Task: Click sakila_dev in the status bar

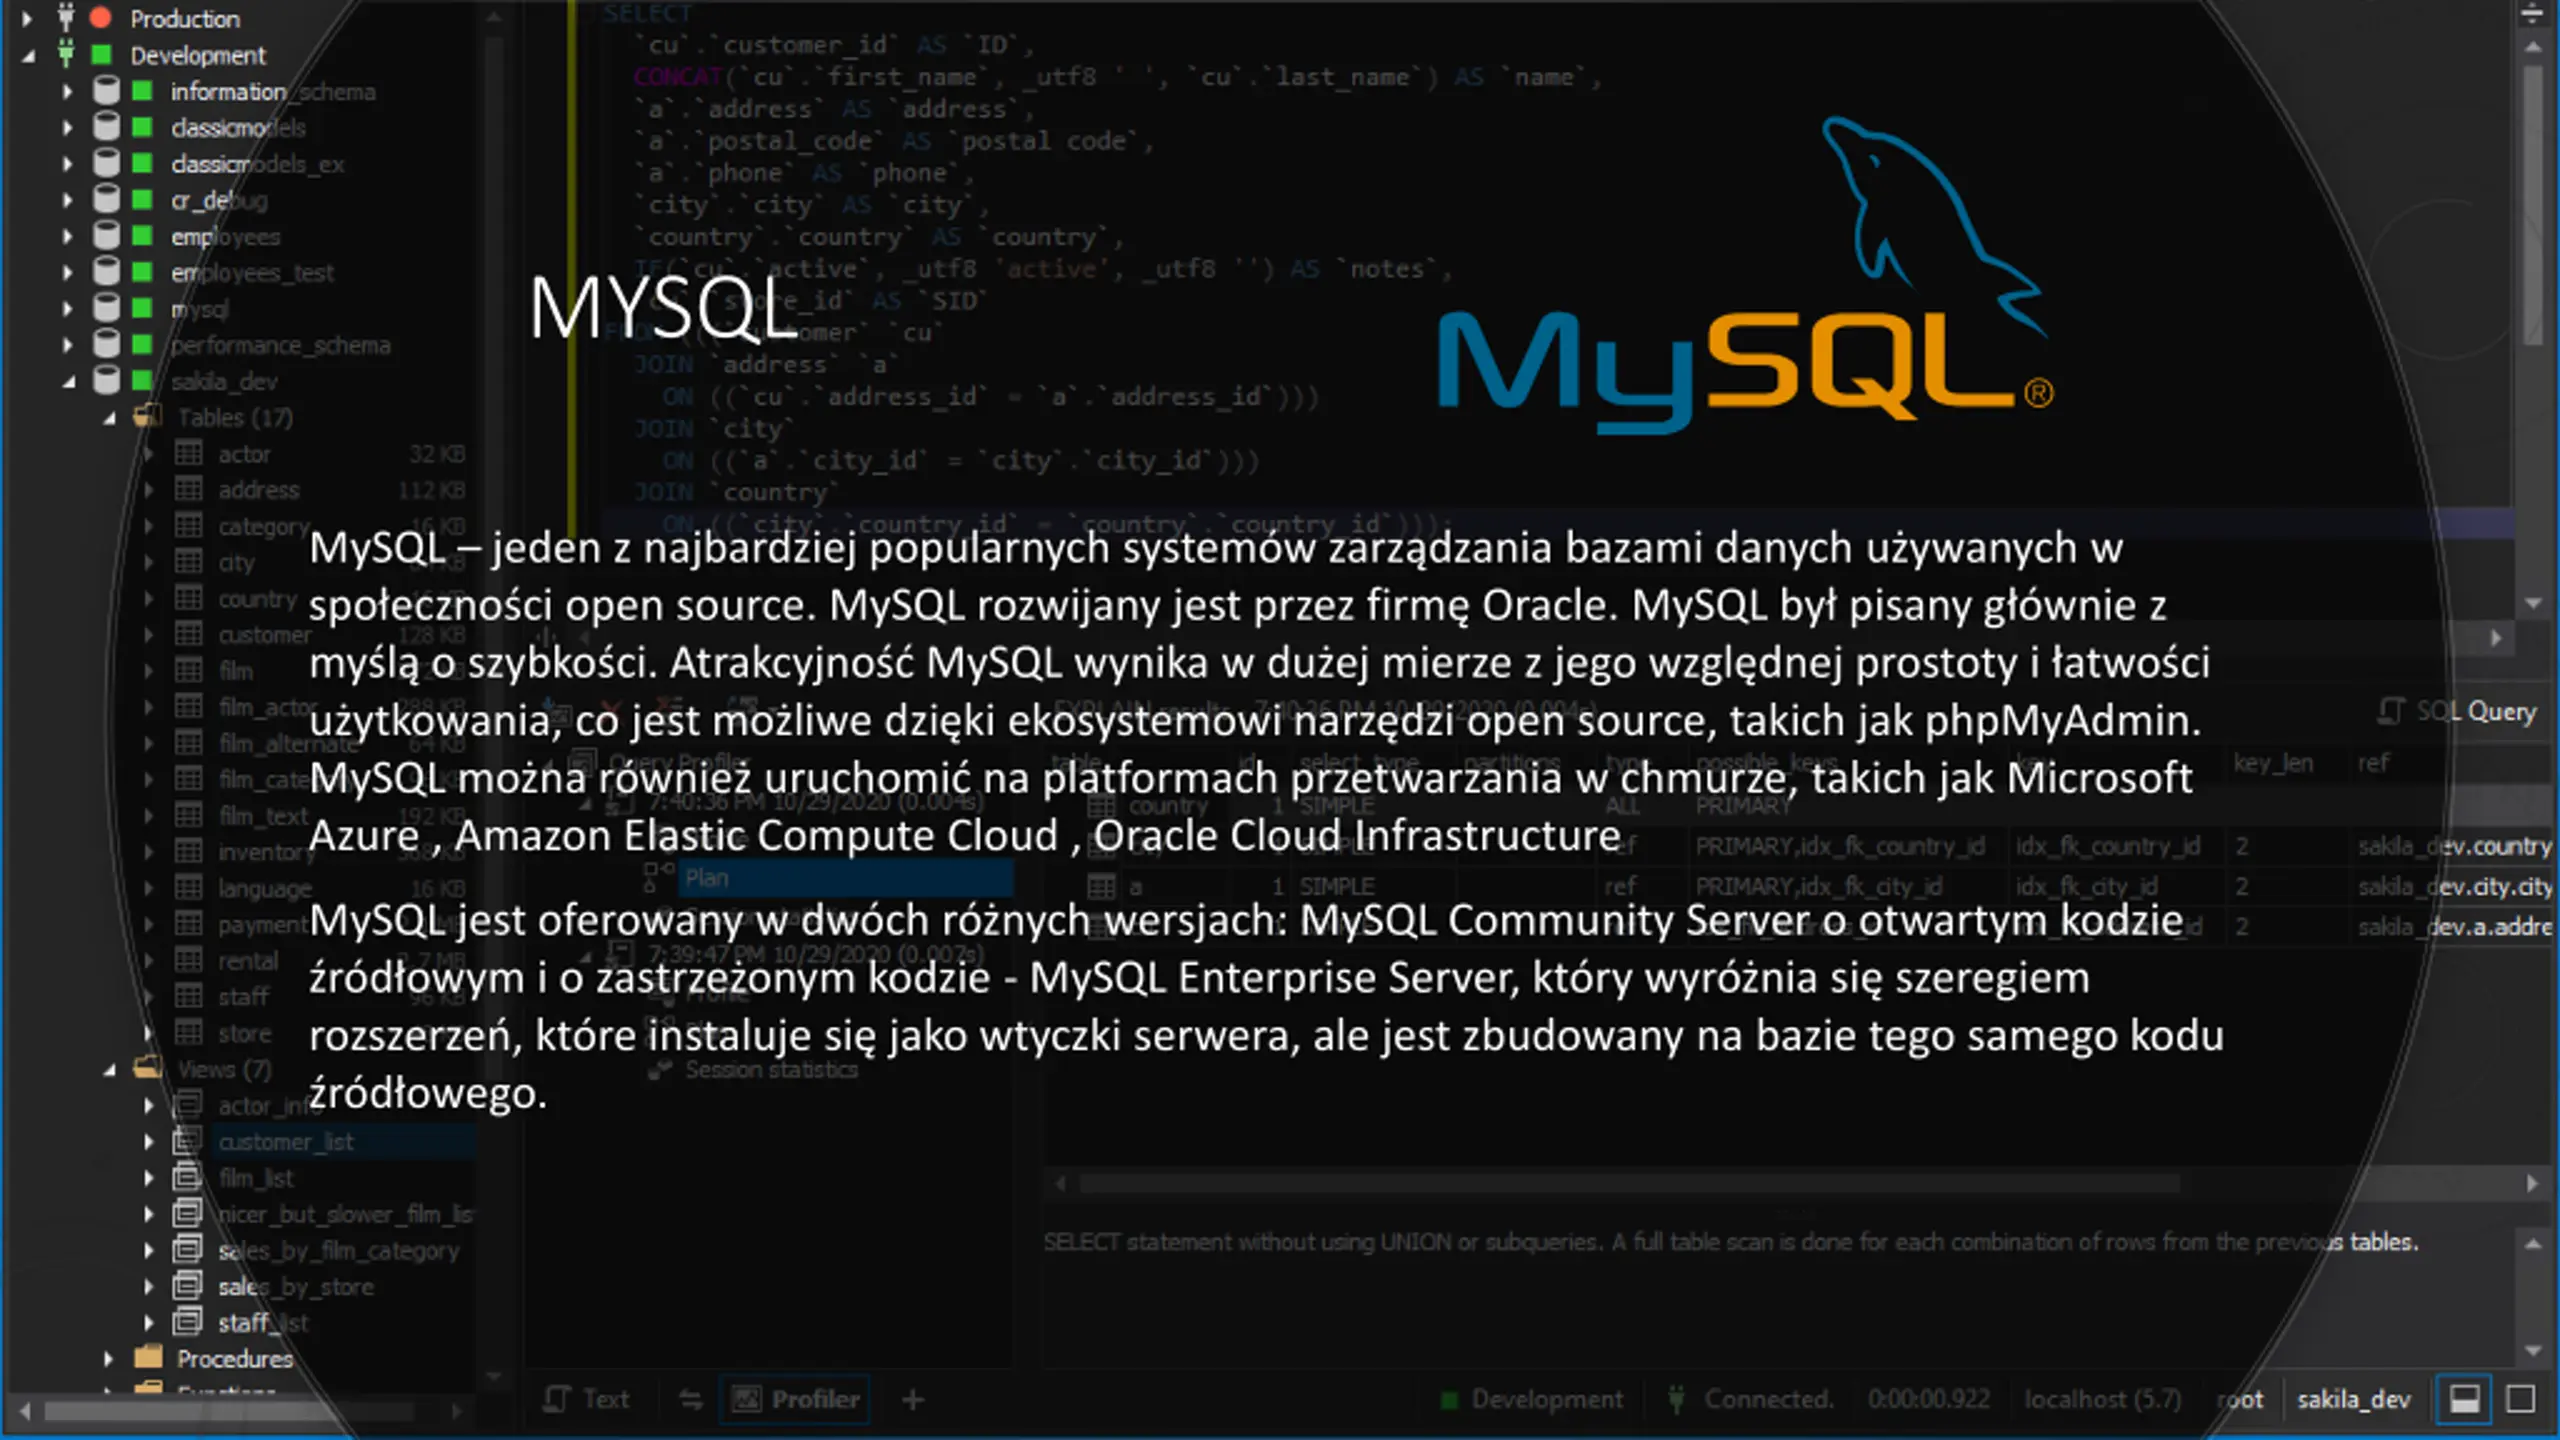Action: (x=2354, y=1399)
